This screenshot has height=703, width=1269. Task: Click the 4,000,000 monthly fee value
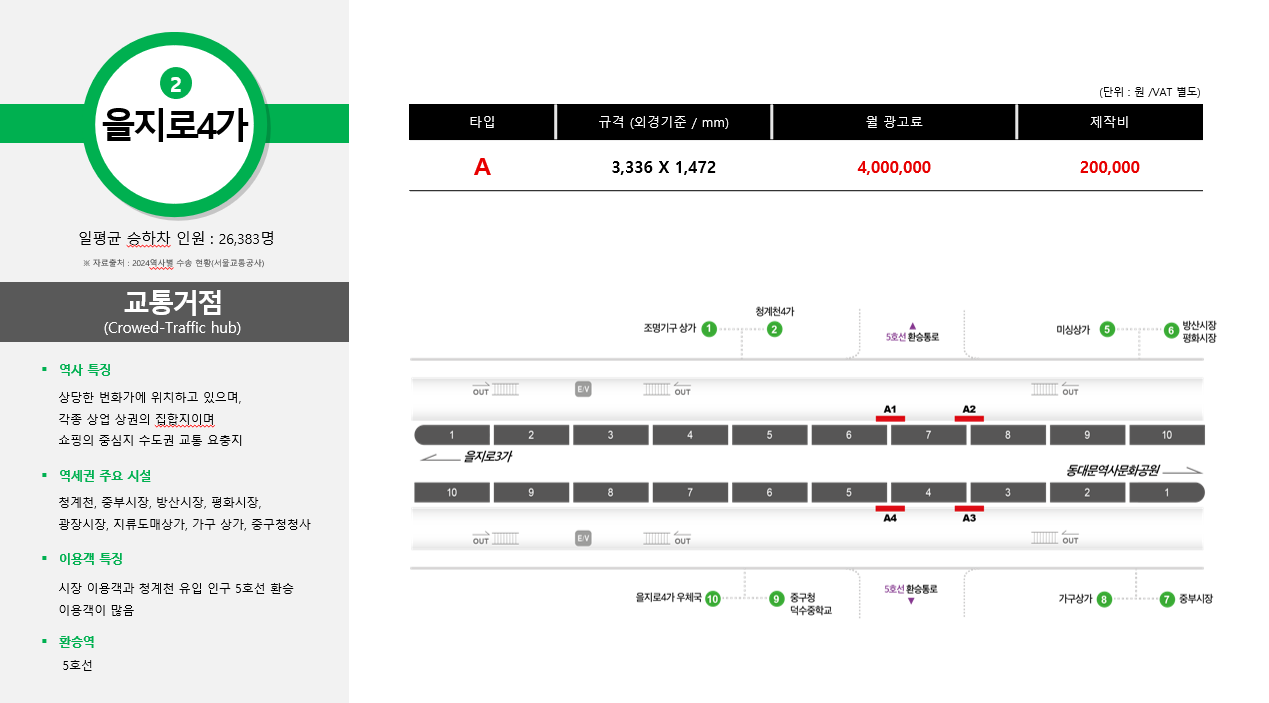(894, 167)
